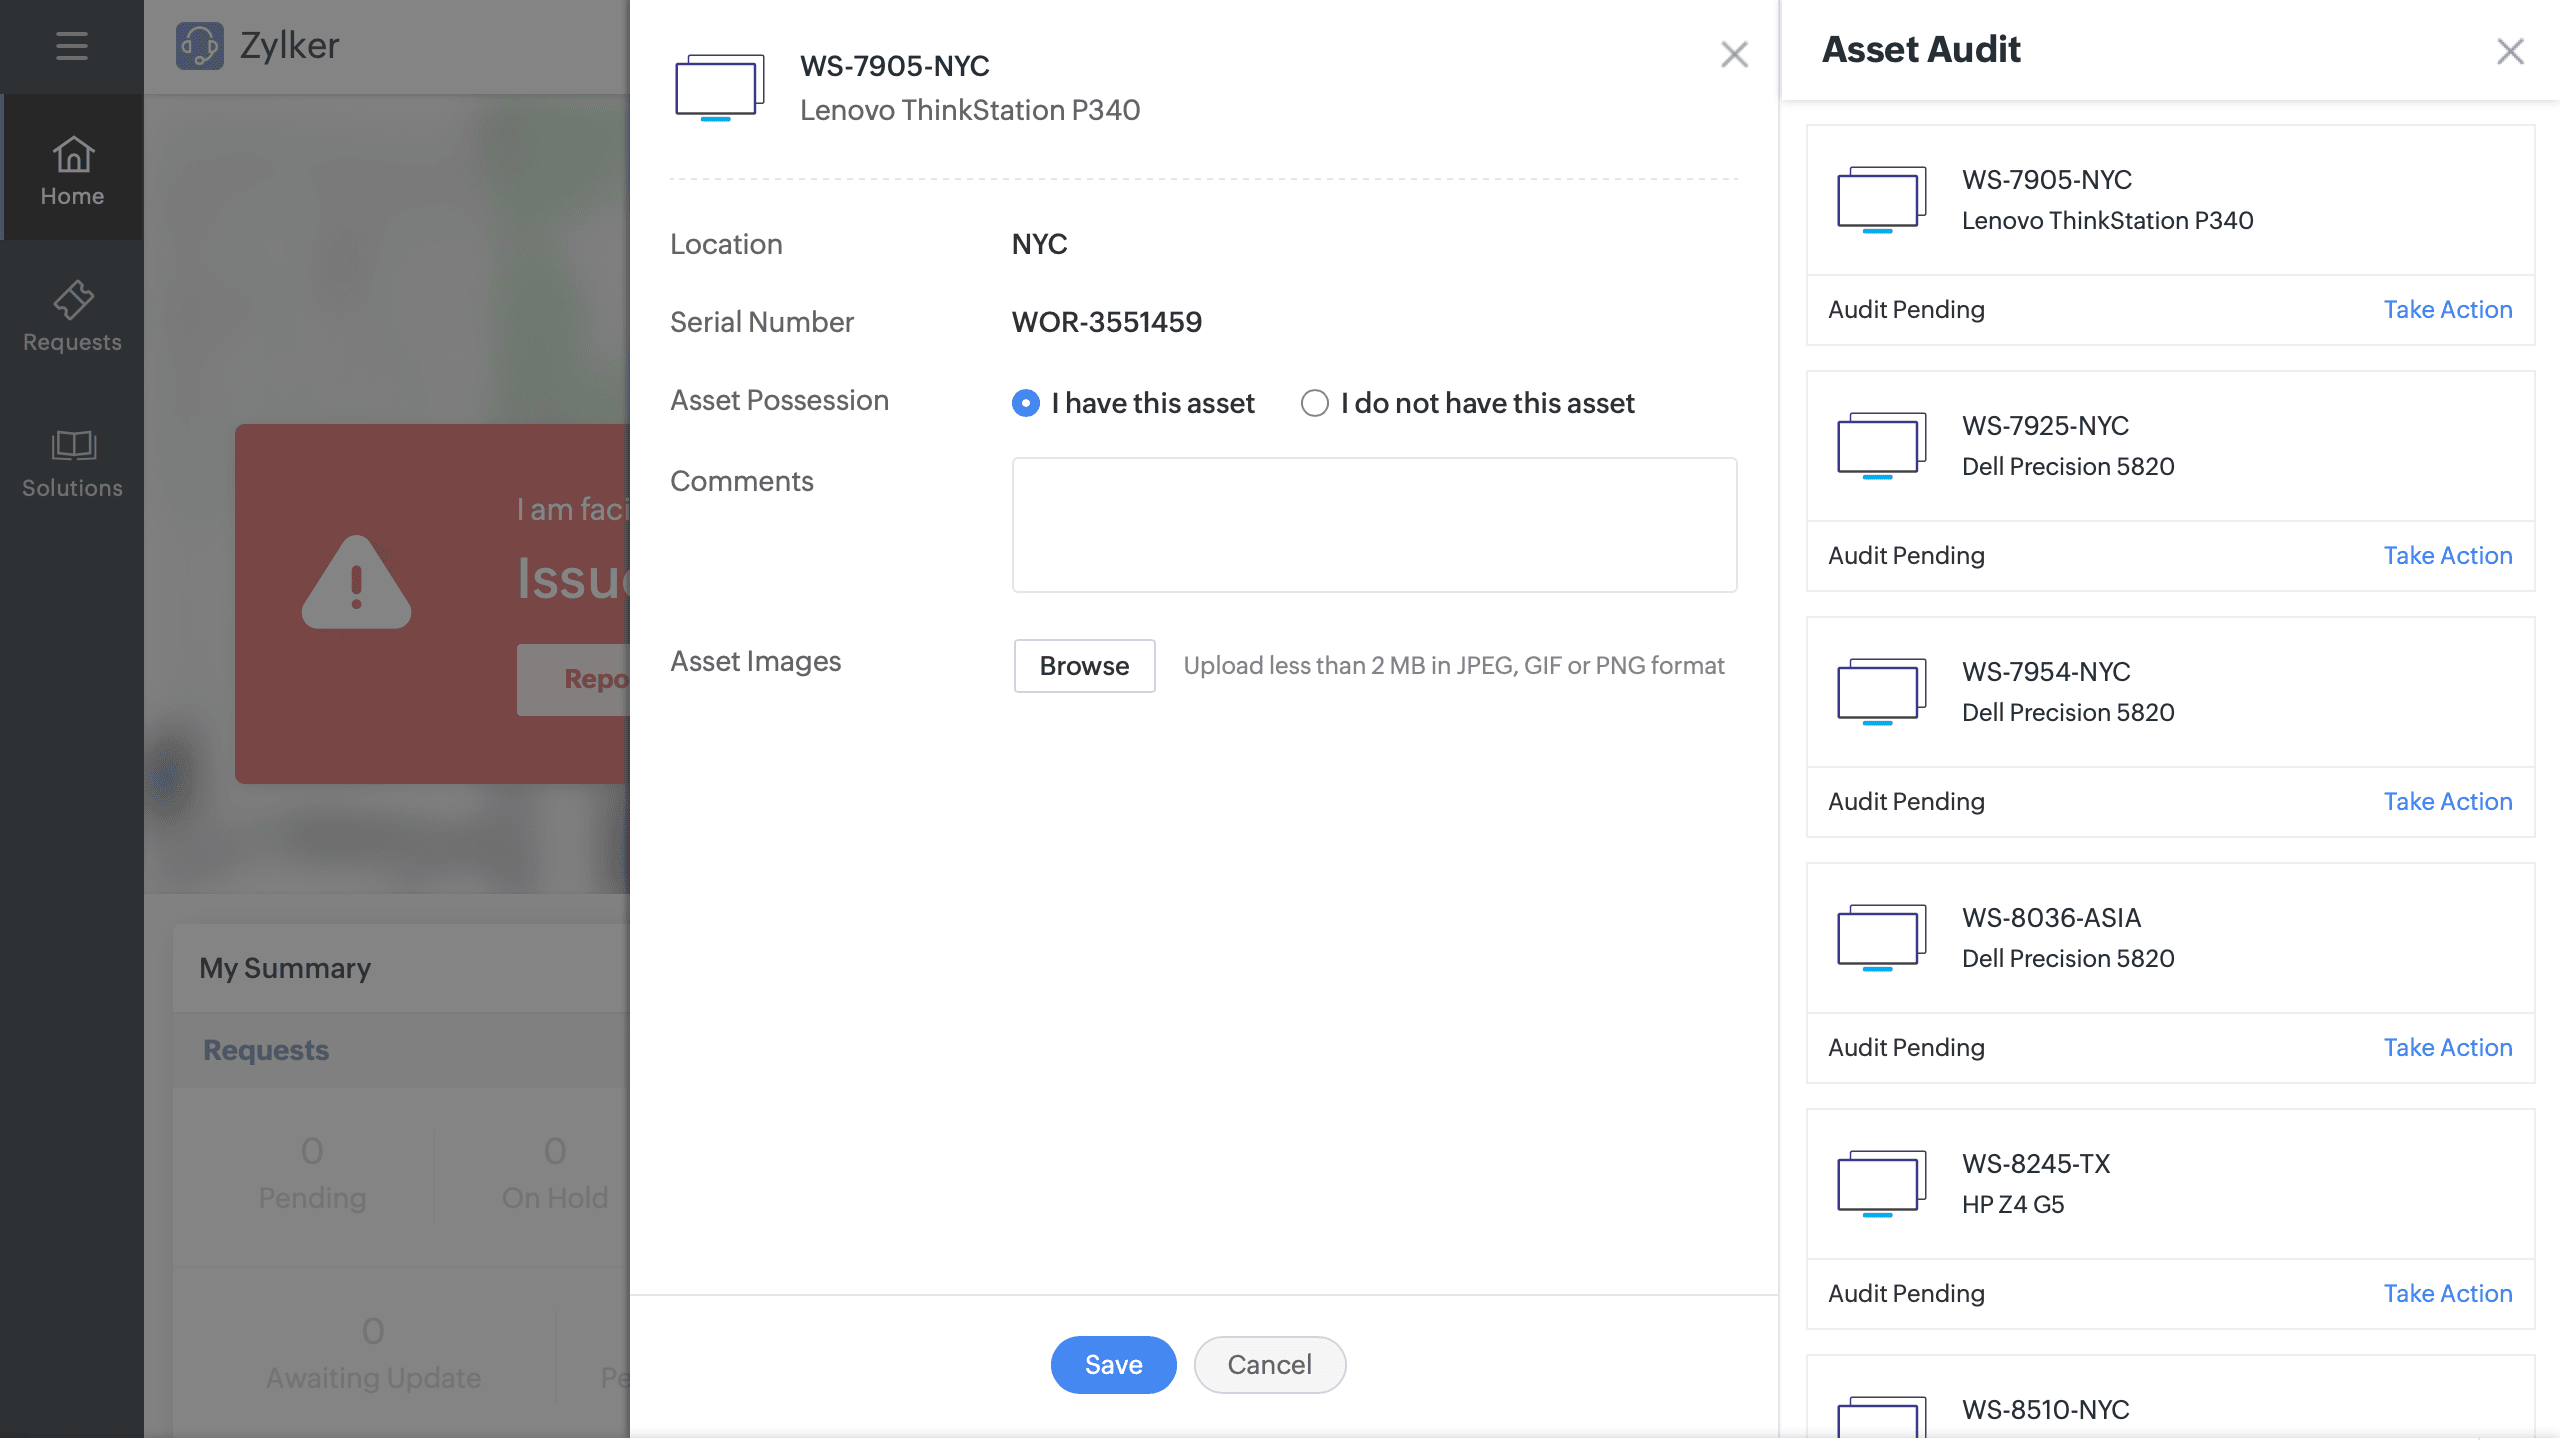The image size is (2560, 1440).
Task: Take Action on WS-7925-NYC asset
Action: tap(2447, 556)
